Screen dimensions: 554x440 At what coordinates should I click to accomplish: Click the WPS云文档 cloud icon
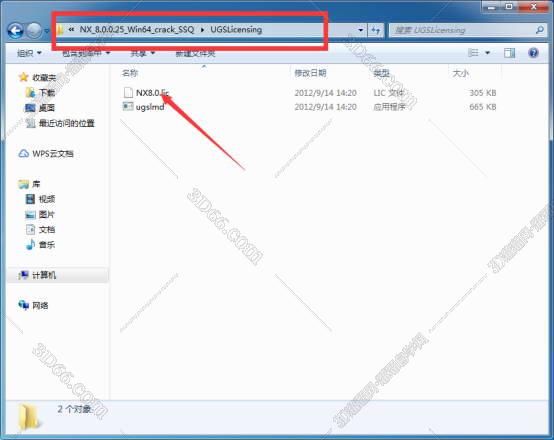point(24,153)
